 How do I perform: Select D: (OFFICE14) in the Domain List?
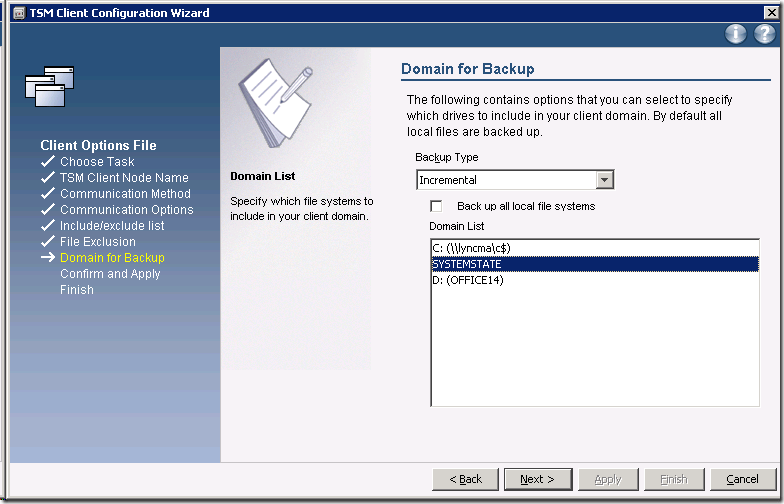(468, 280)
